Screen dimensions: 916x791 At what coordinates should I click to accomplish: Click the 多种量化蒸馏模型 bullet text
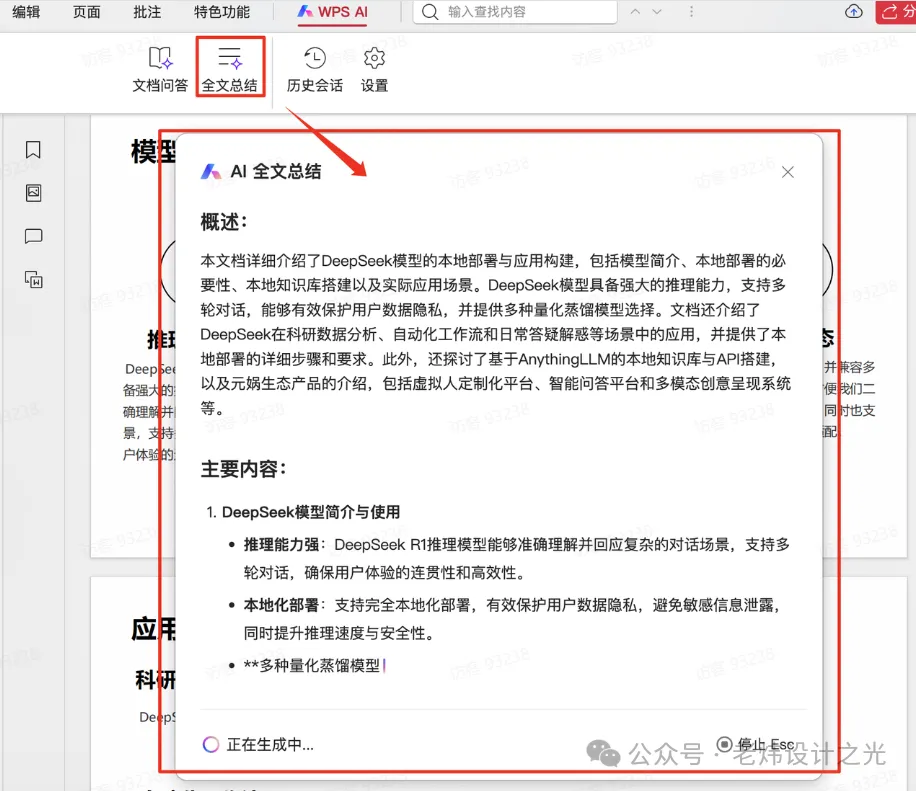tap(312, 665)
